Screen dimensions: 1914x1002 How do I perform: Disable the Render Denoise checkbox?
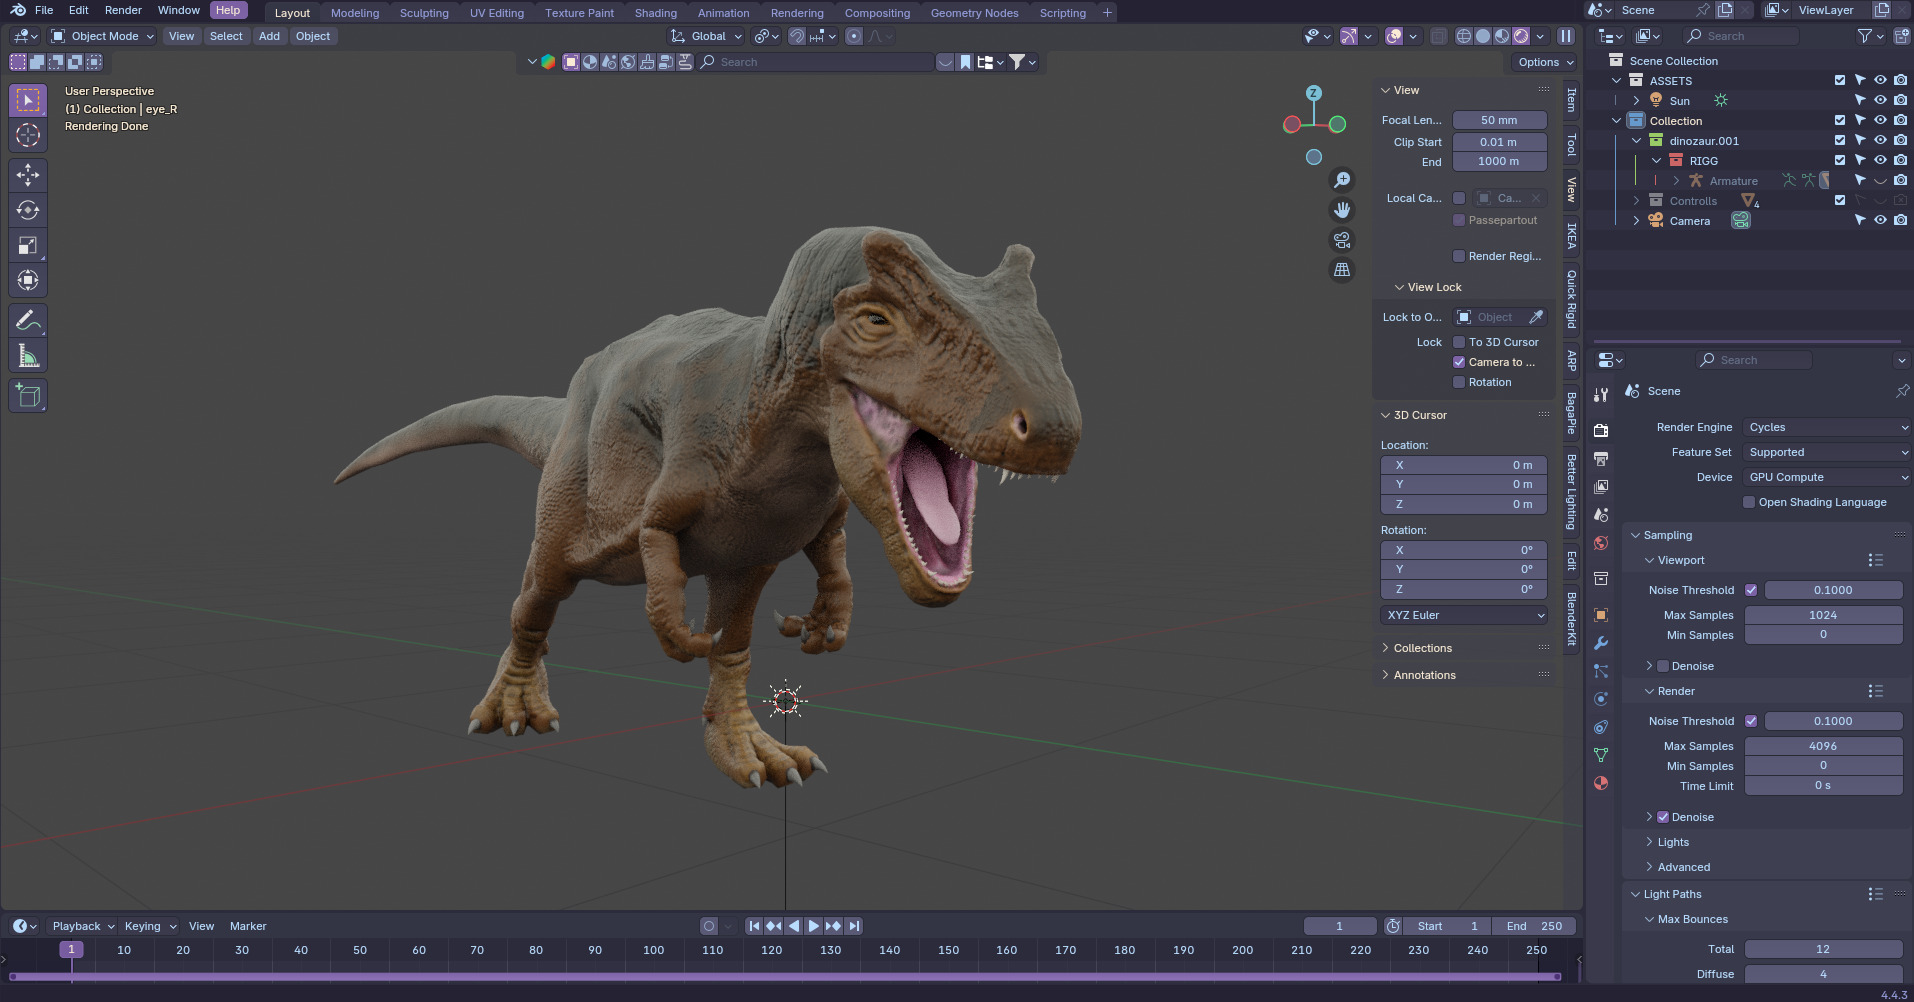coord(1663,817)
